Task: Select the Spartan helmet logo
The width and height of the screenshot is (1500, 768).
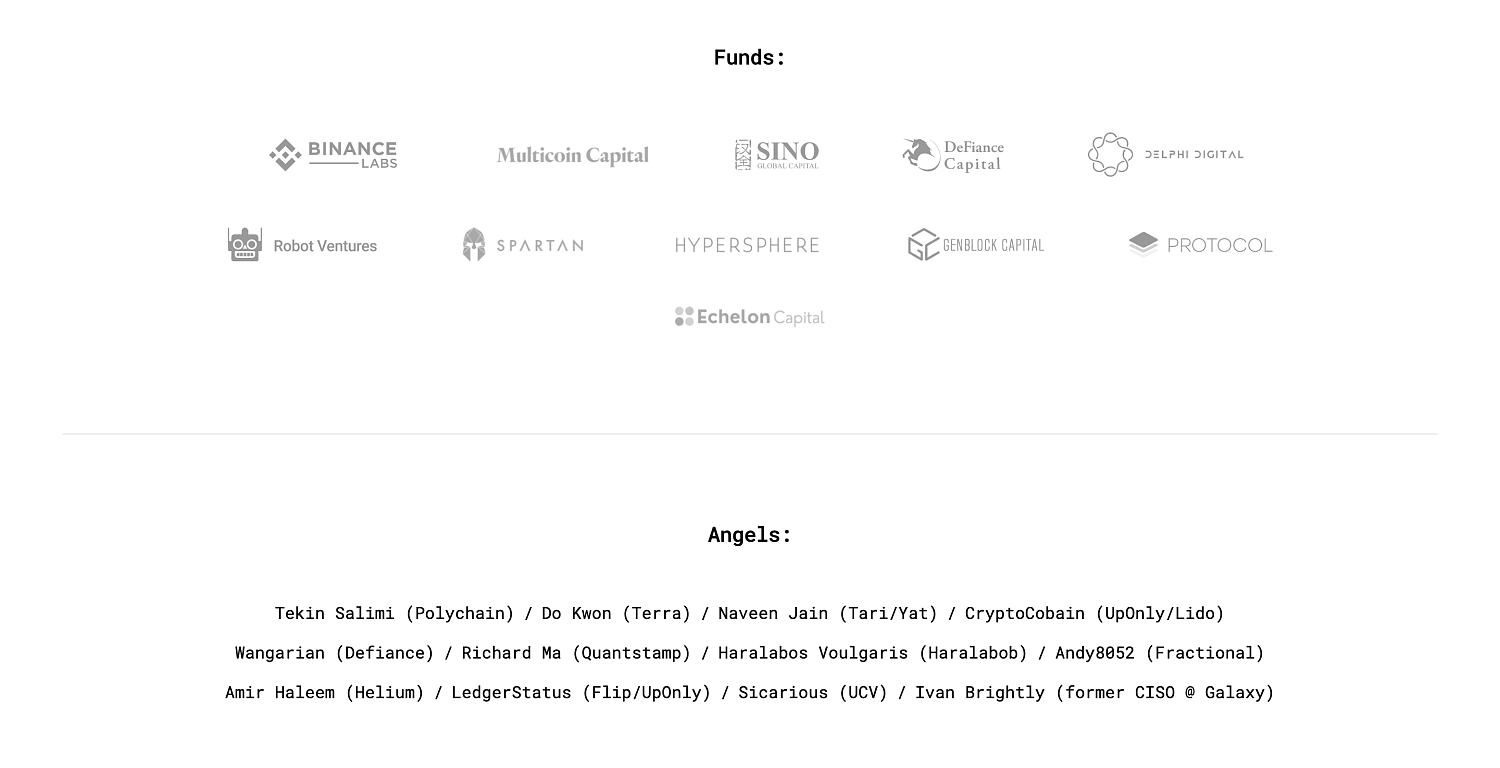Action: pos(523,245)
